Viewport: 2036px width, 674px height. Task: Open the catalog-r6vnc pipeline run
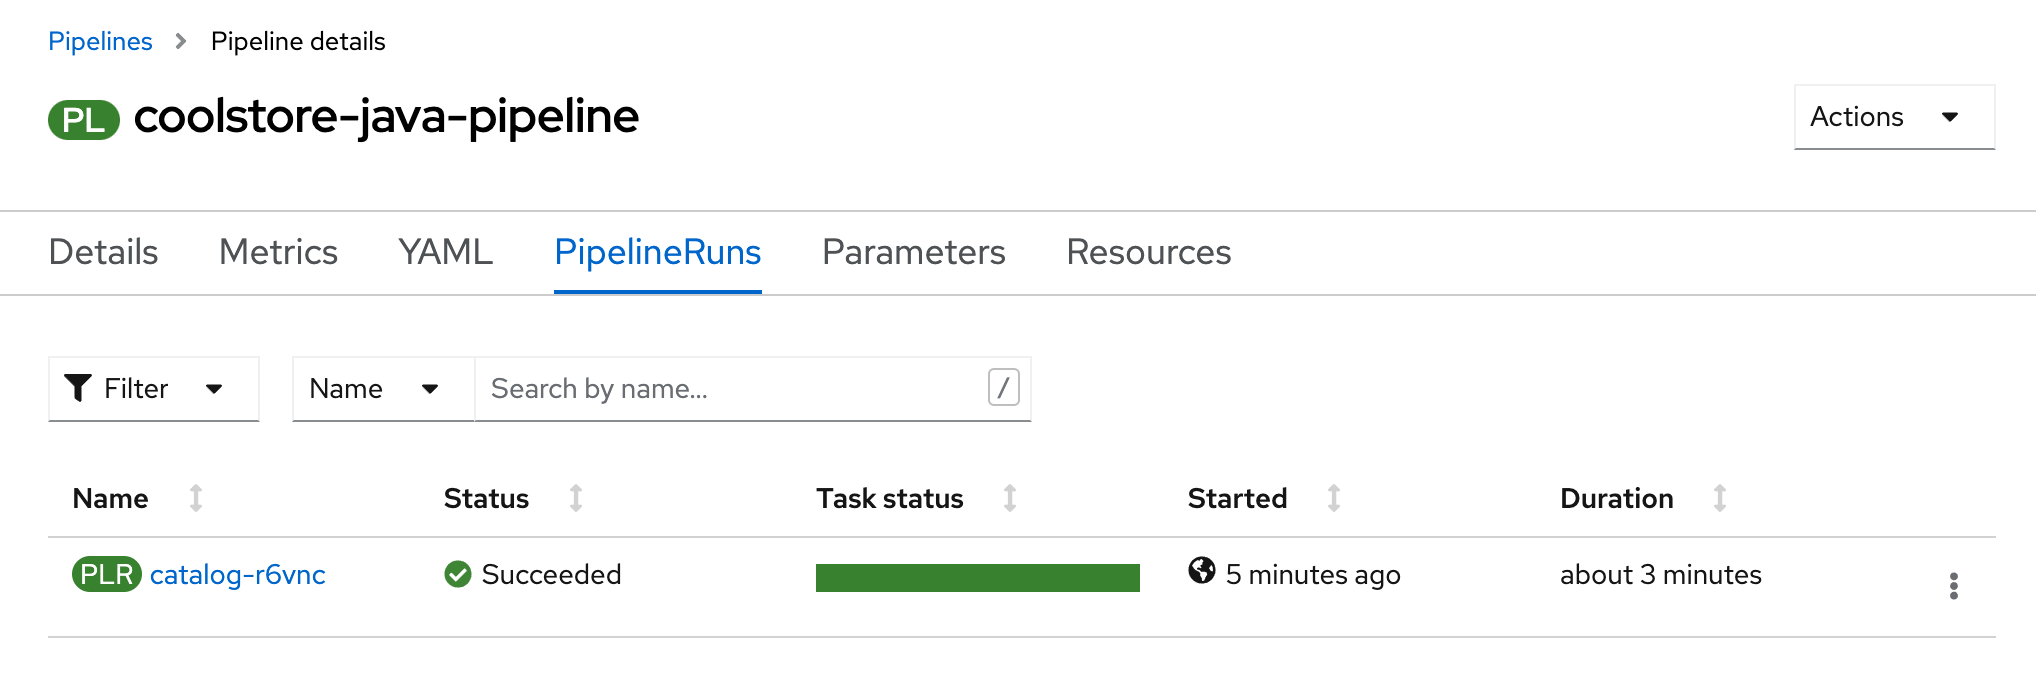tap(238, 575)
